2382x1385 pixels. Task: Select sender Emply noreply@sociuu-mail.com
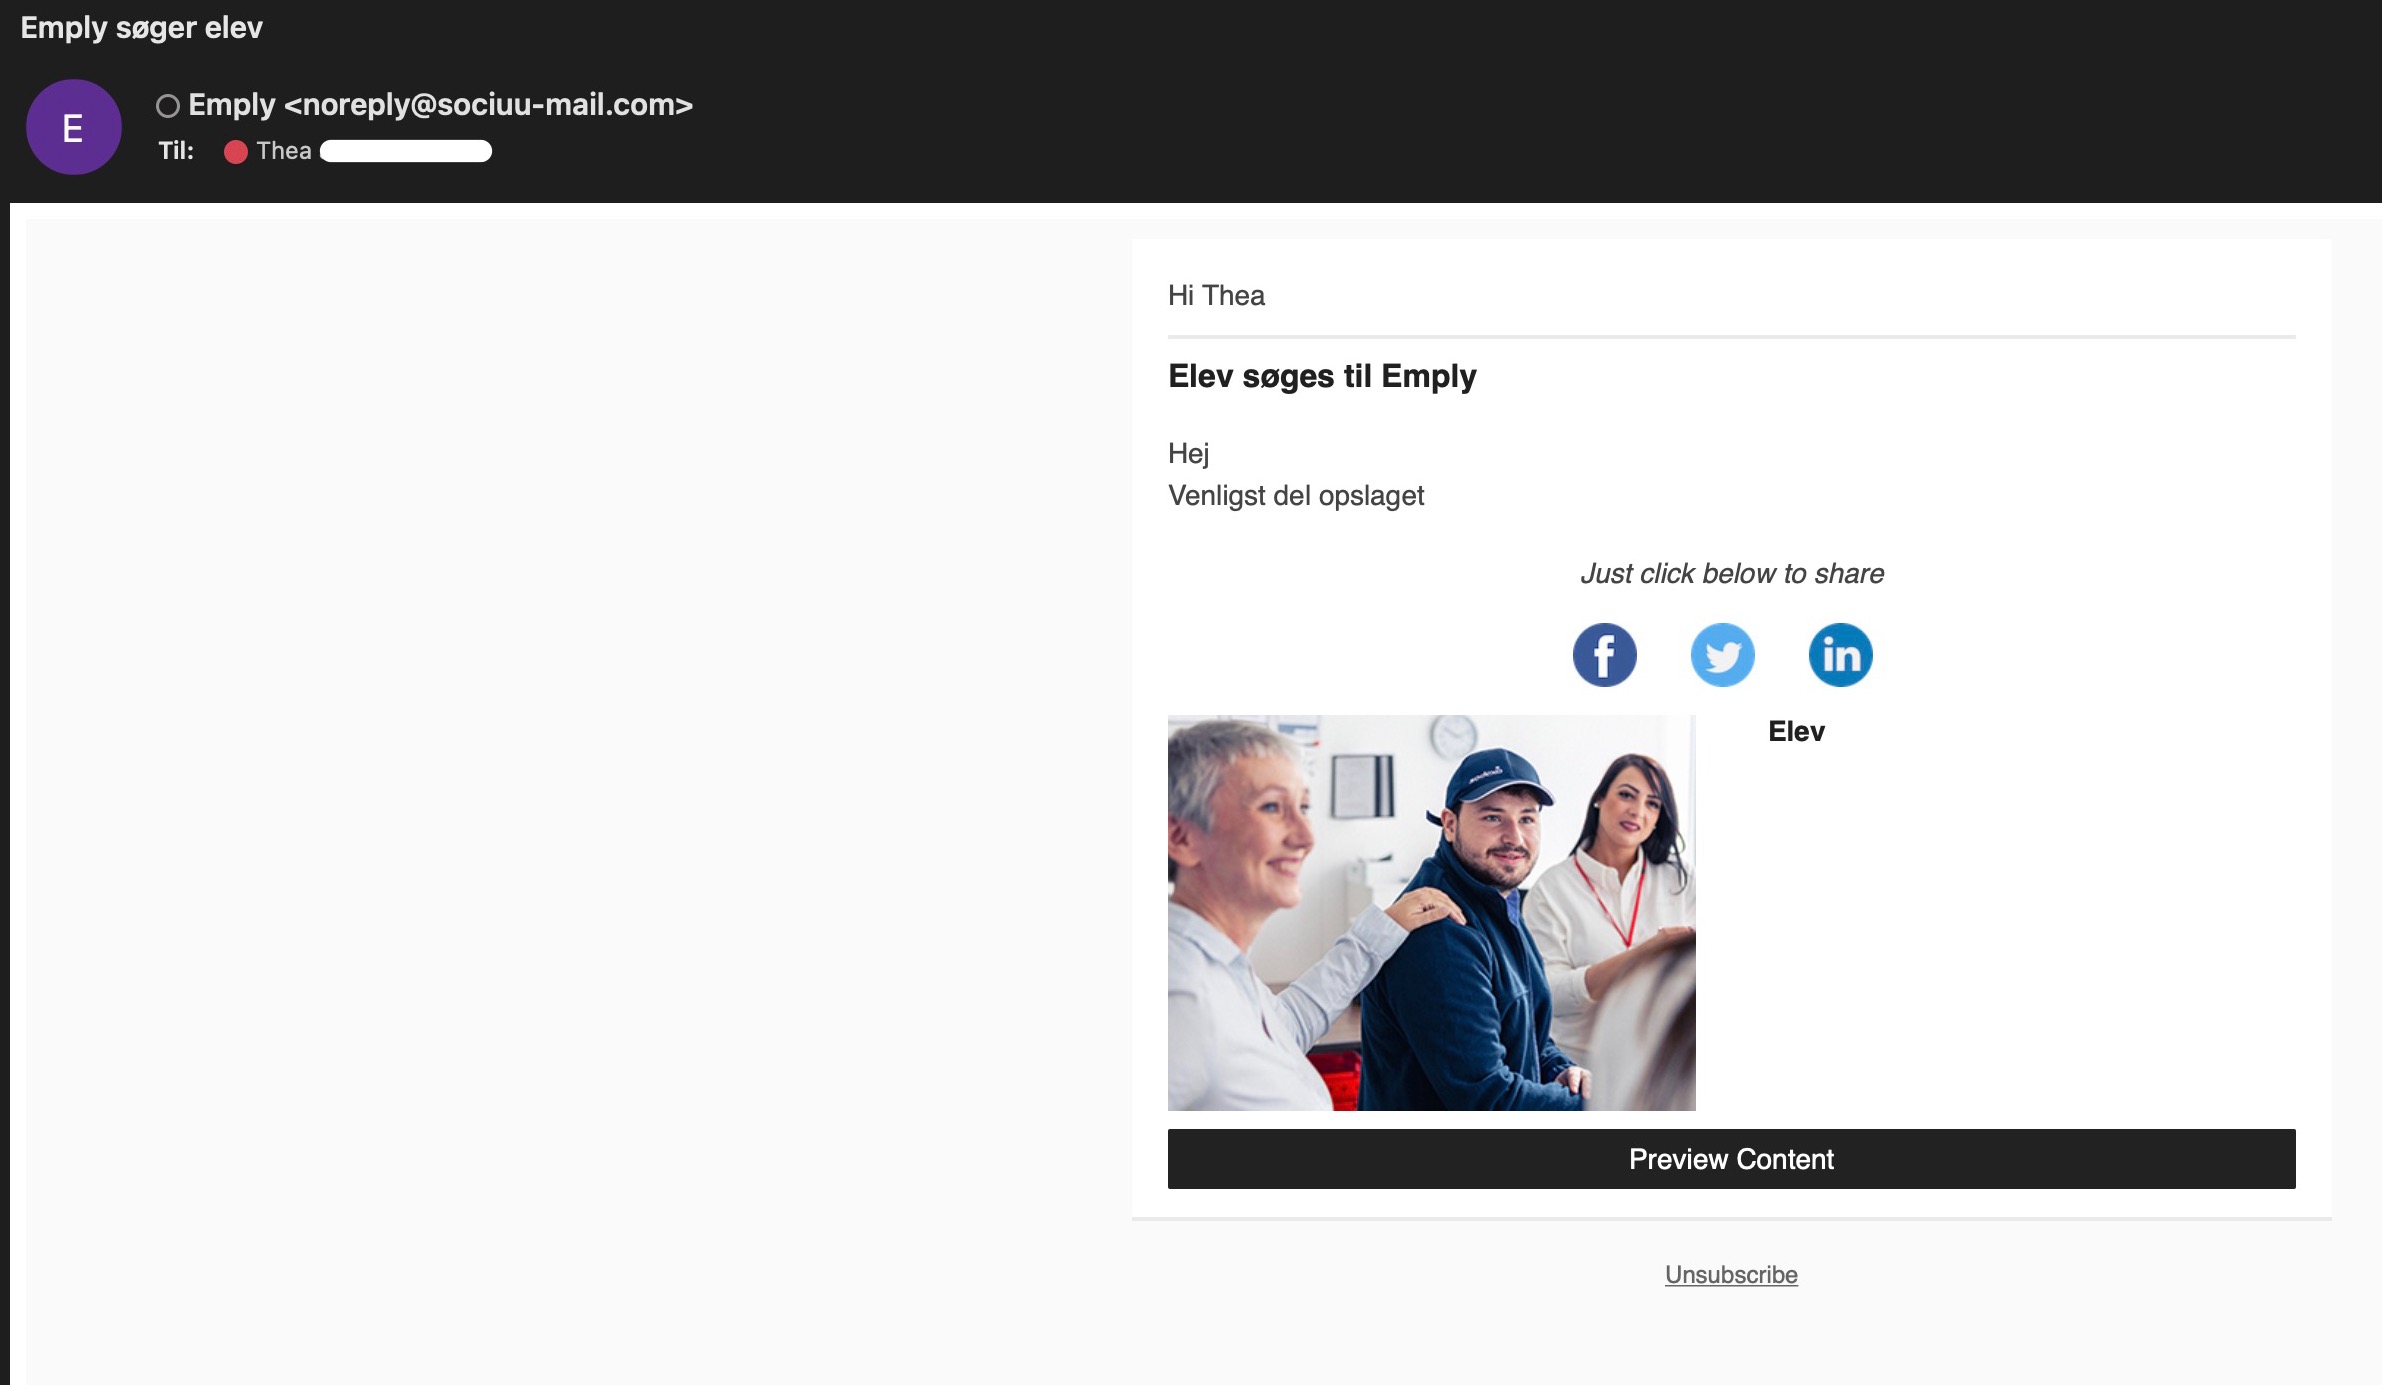coord(440,105)
